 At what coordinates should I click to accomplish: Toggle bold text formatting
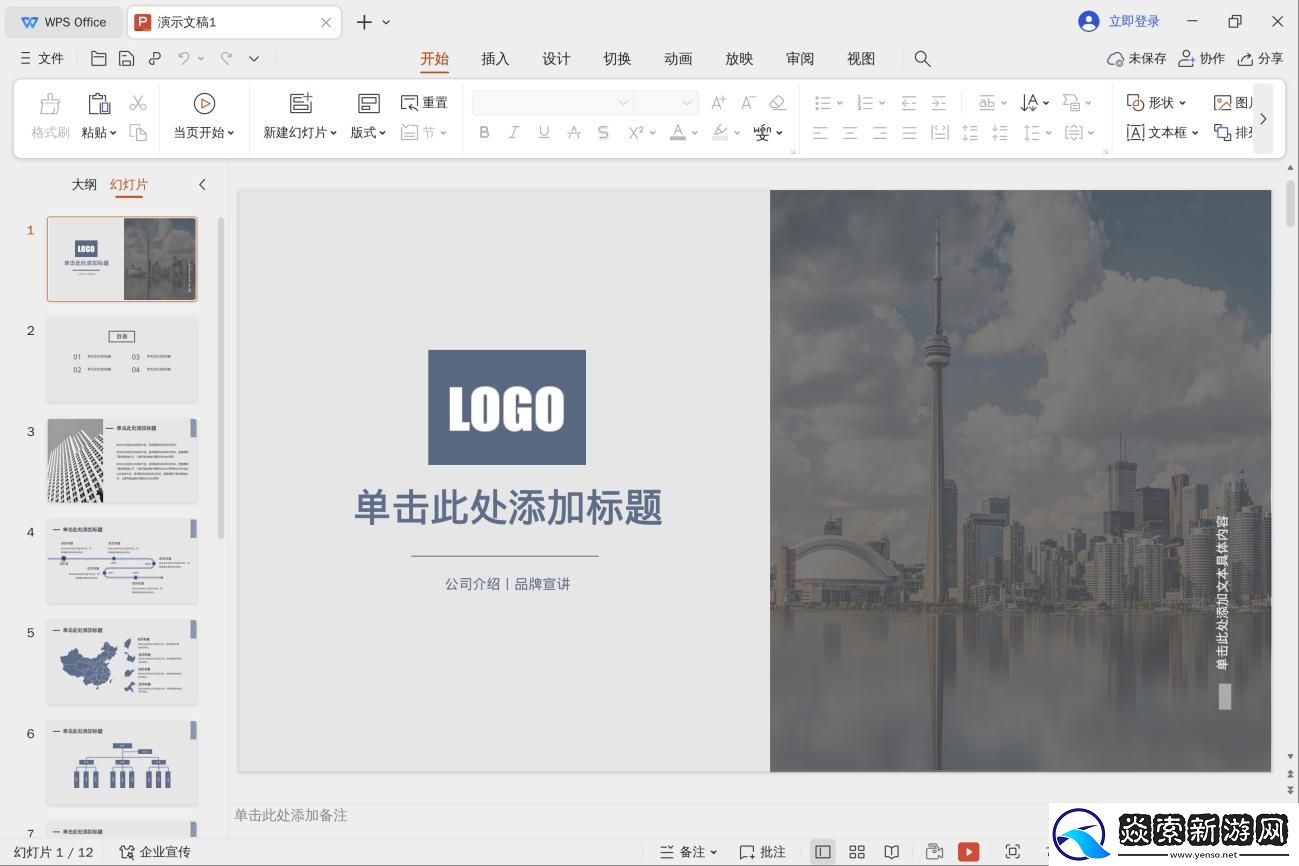click(x=484, y=132)
